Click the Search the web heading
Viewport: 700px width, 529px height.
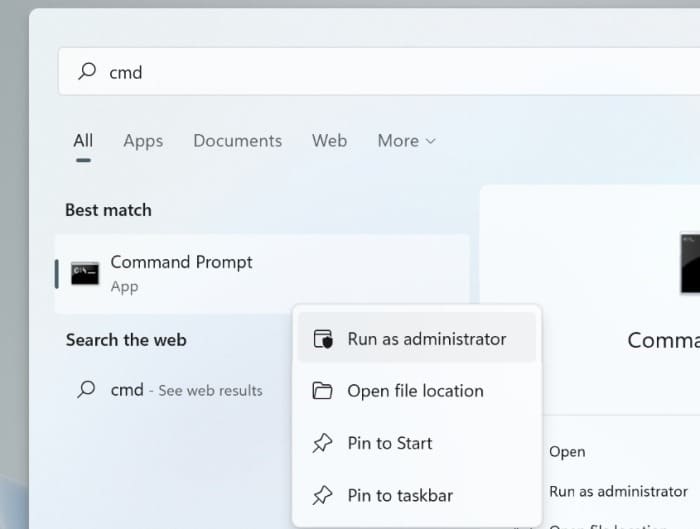(x=126, y=340)
